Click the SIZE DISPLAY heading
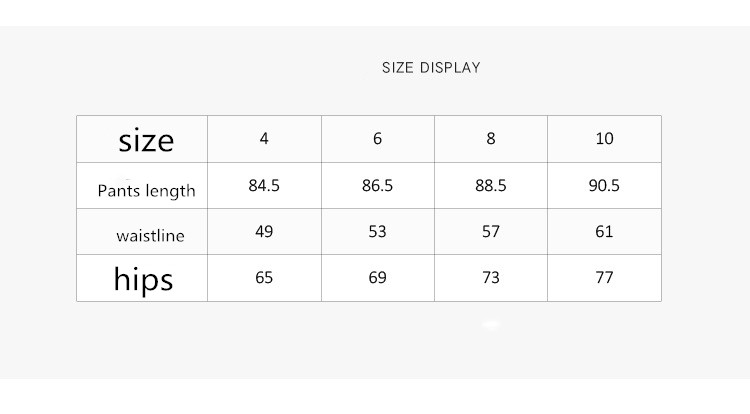This screenshot has height=414, width=750. click(431, 68)
